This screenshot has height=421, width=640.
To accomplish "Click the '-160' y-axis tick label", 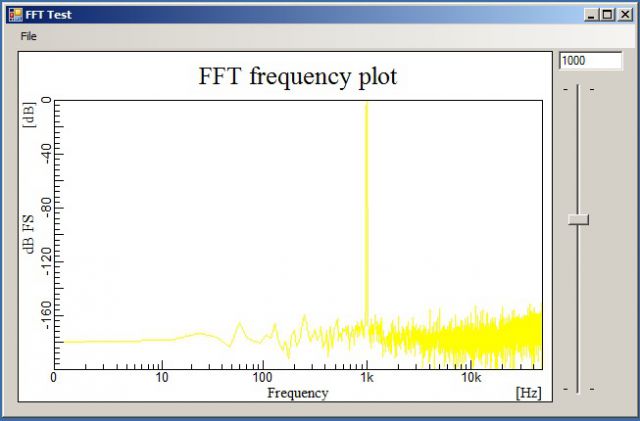I will click(47, 315).
